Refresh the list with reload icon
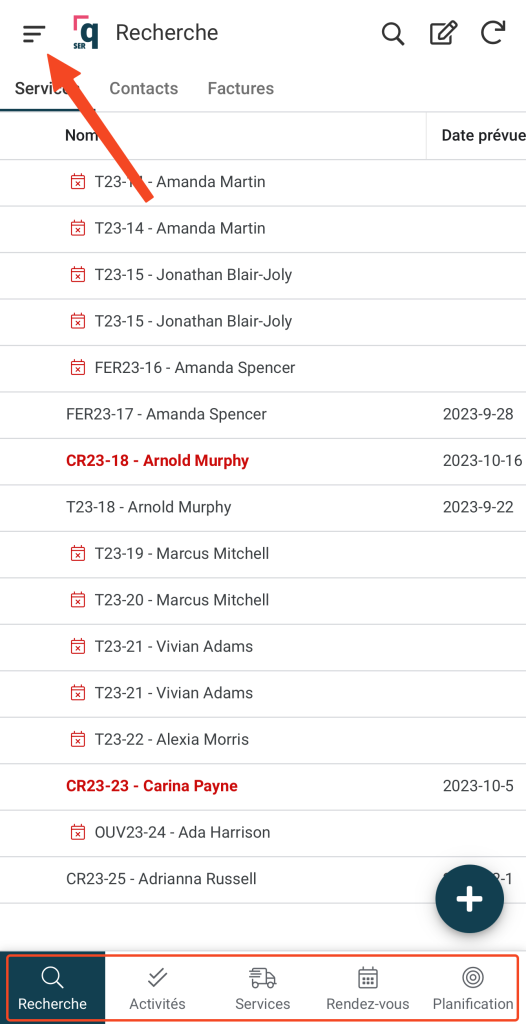 tap(493, 33)
